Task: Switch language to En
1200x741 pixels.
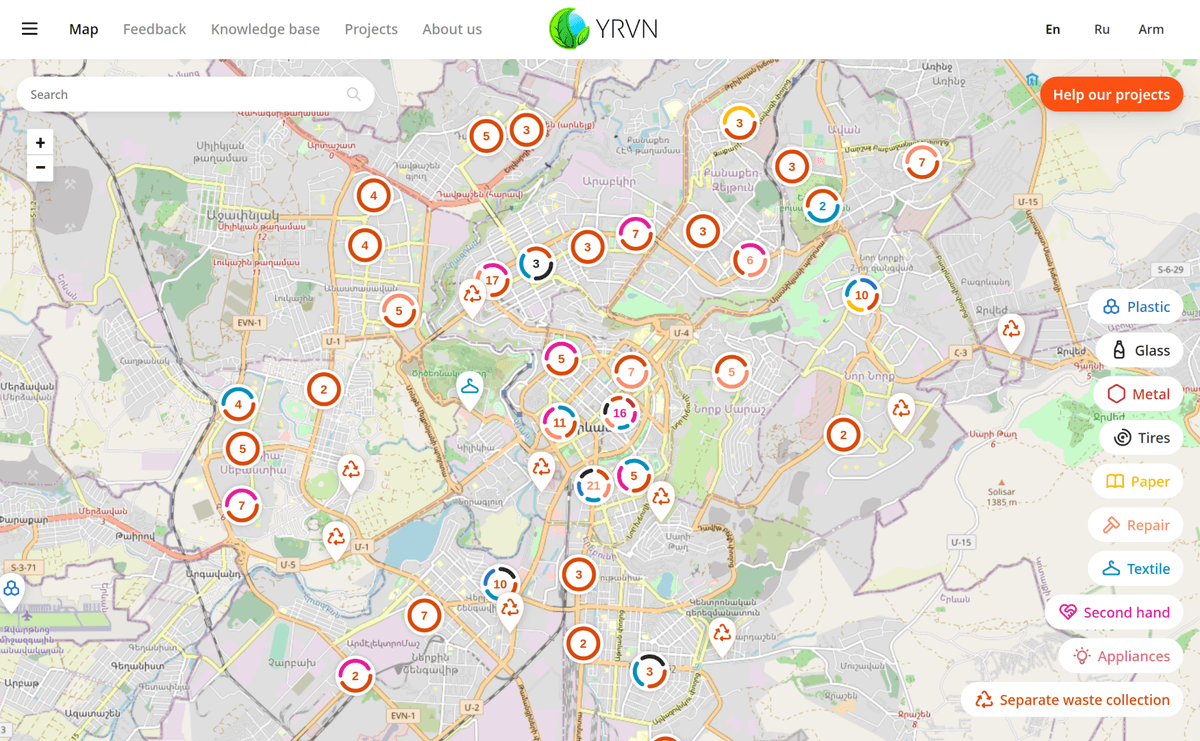Action: (x=1053, y=29)
